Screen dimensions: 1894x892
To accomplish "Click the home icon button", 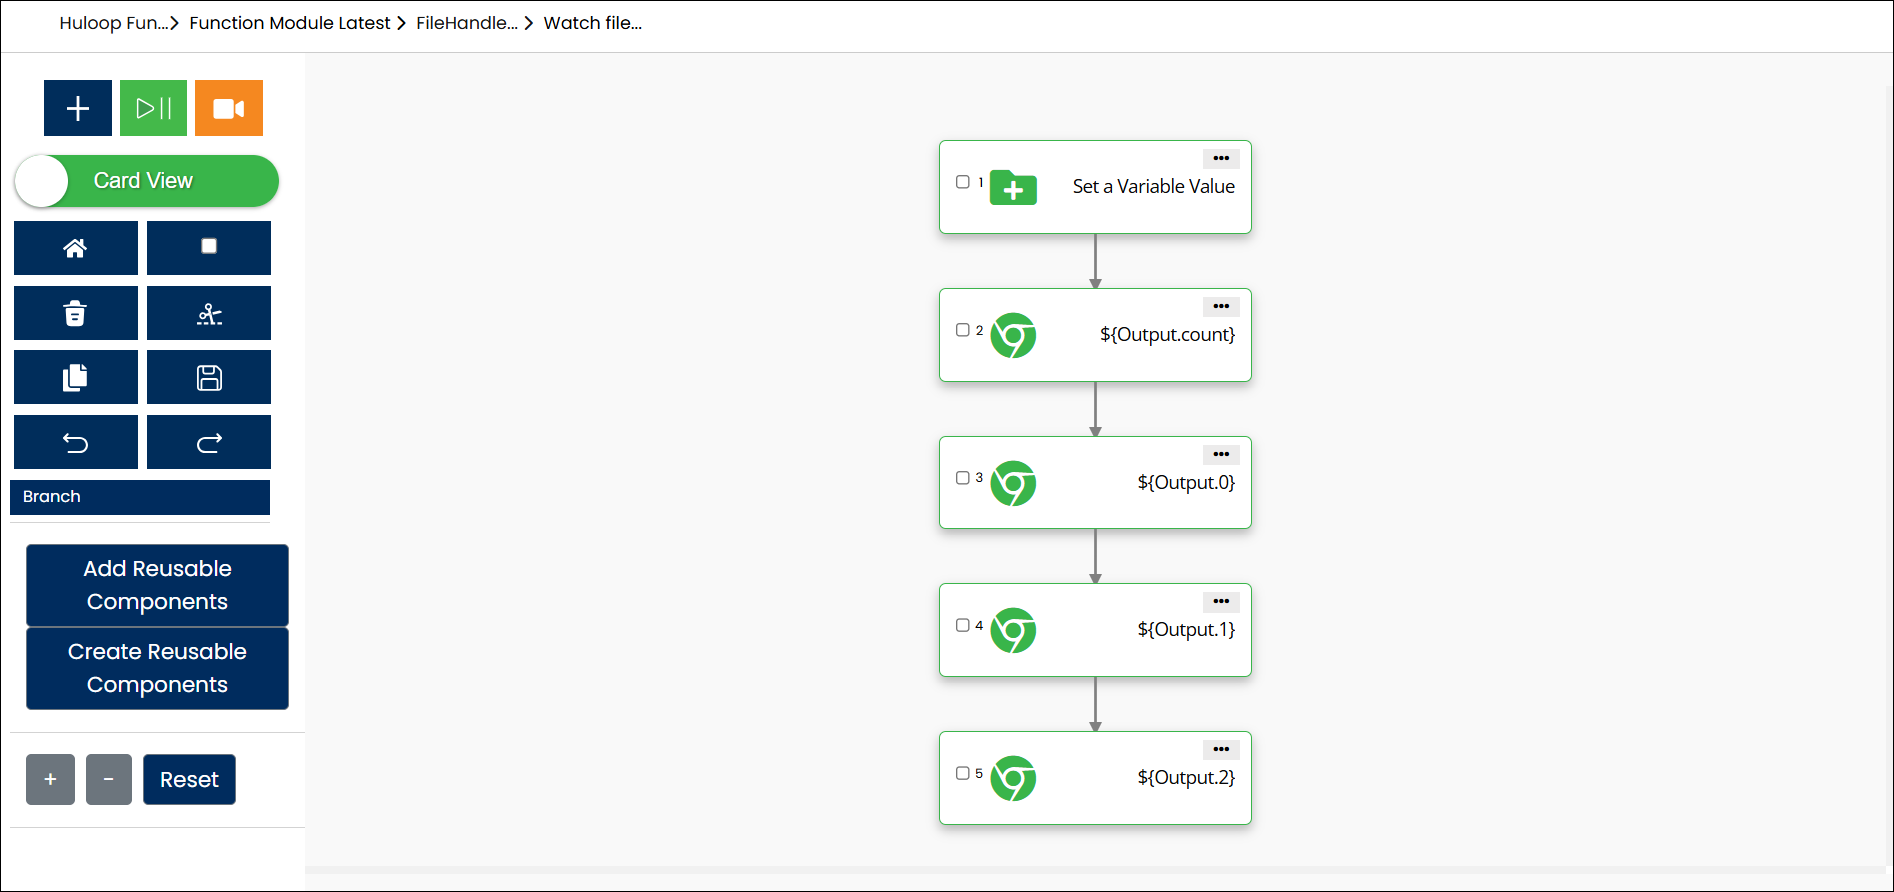I will [76, 248].
